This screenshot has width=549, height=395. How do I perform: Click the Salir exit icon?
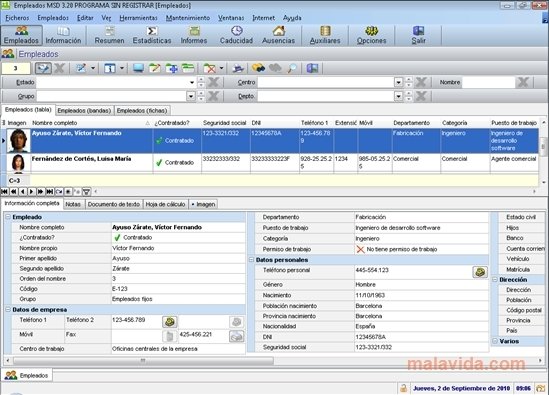[x=418, y=35]
